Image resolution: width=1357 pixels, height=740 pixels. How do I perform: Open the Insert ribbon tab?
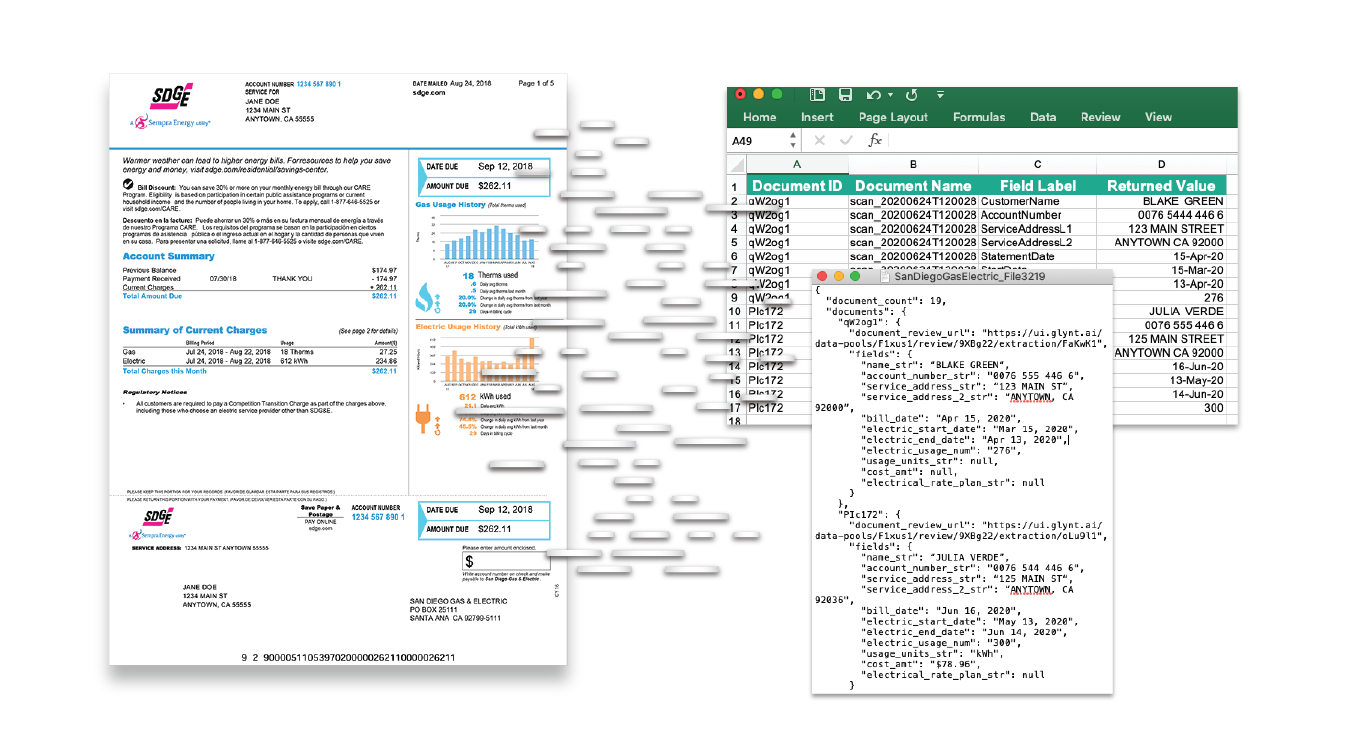click(x=816, y=117)
